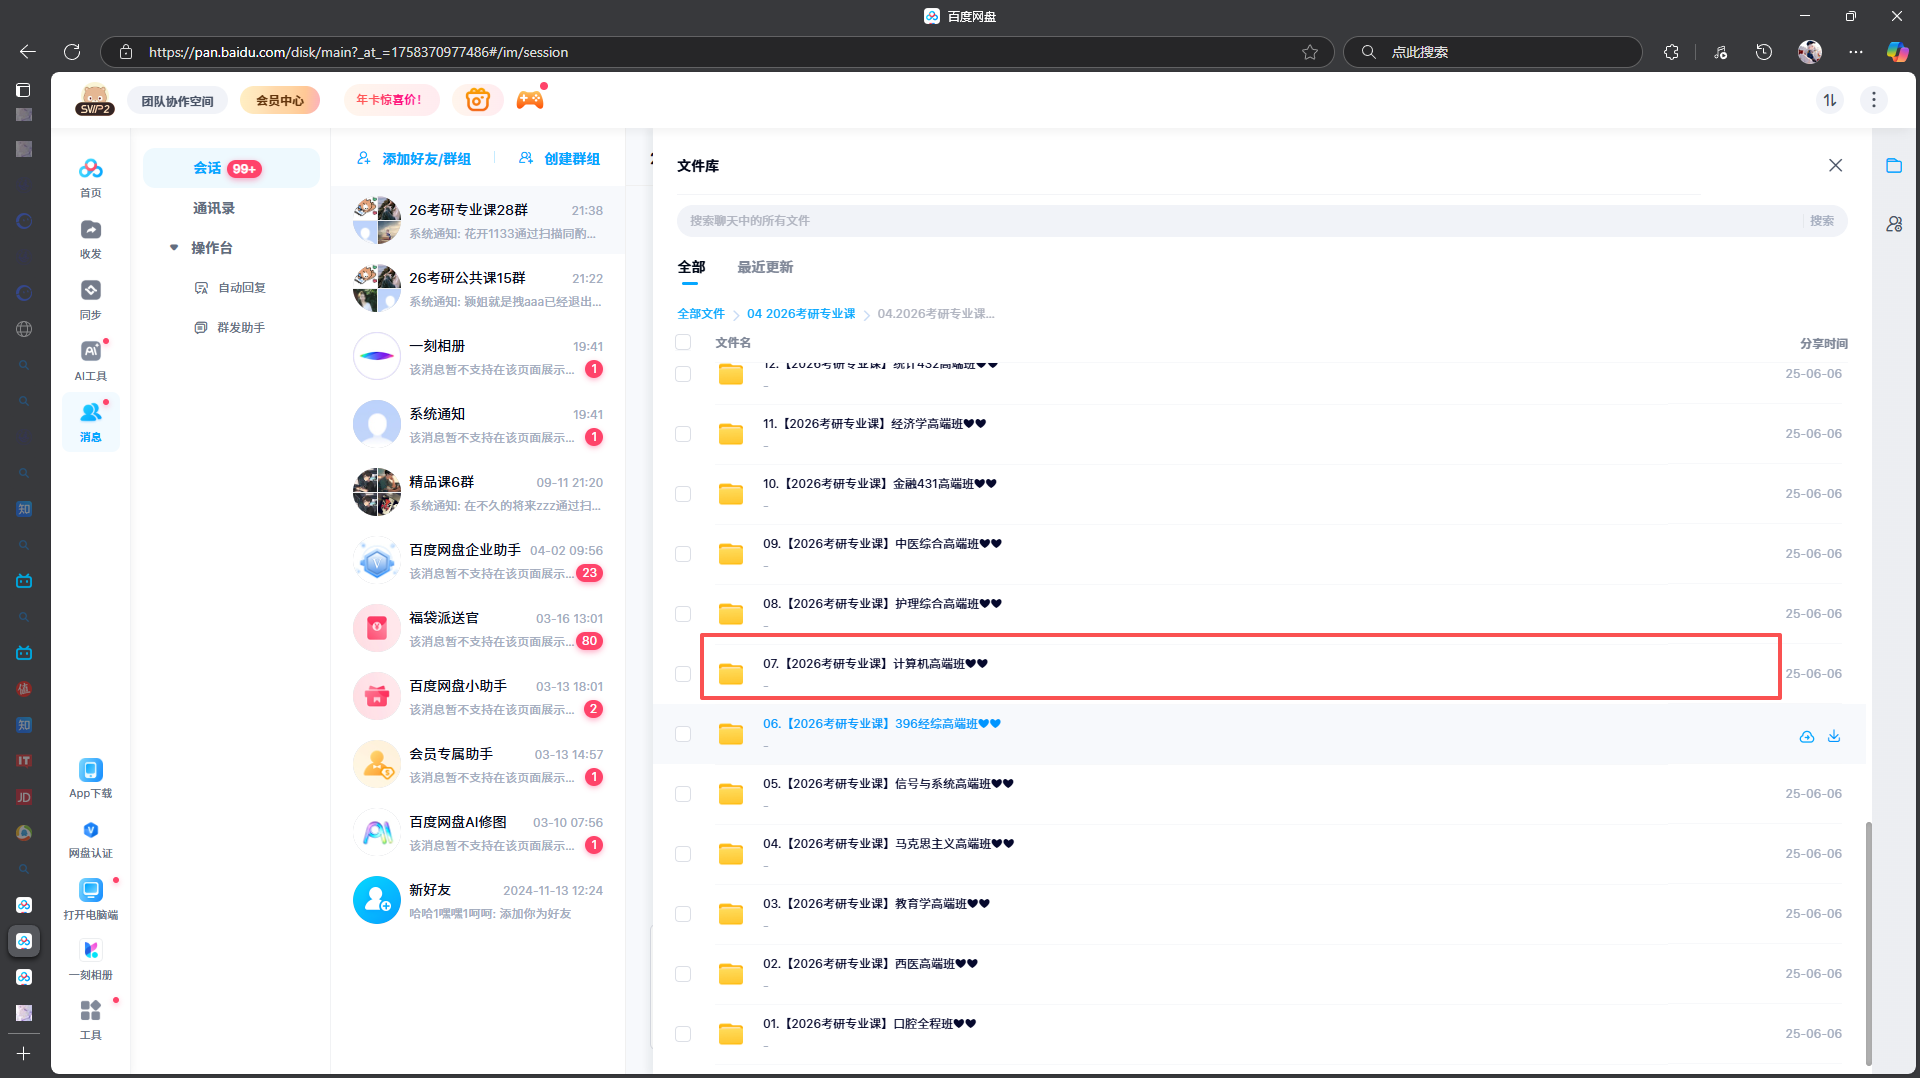The image size is (1920, 1078).
Task: Click the 全部文件 breadcrumb link
Action: click(700, 314)
